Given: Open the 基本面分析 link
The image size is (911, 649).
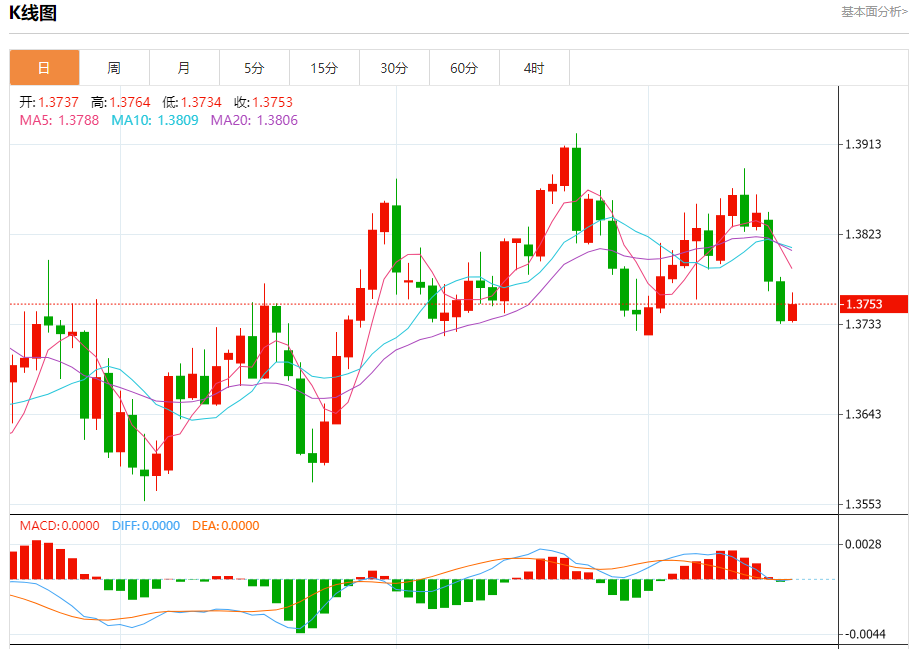Looking at the screenshot, I should click(x=874, y=12).
